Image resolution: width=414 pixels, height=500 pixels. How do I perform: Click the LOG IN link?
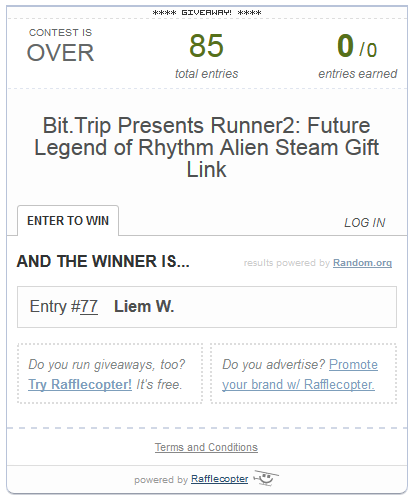pos(365,223)
